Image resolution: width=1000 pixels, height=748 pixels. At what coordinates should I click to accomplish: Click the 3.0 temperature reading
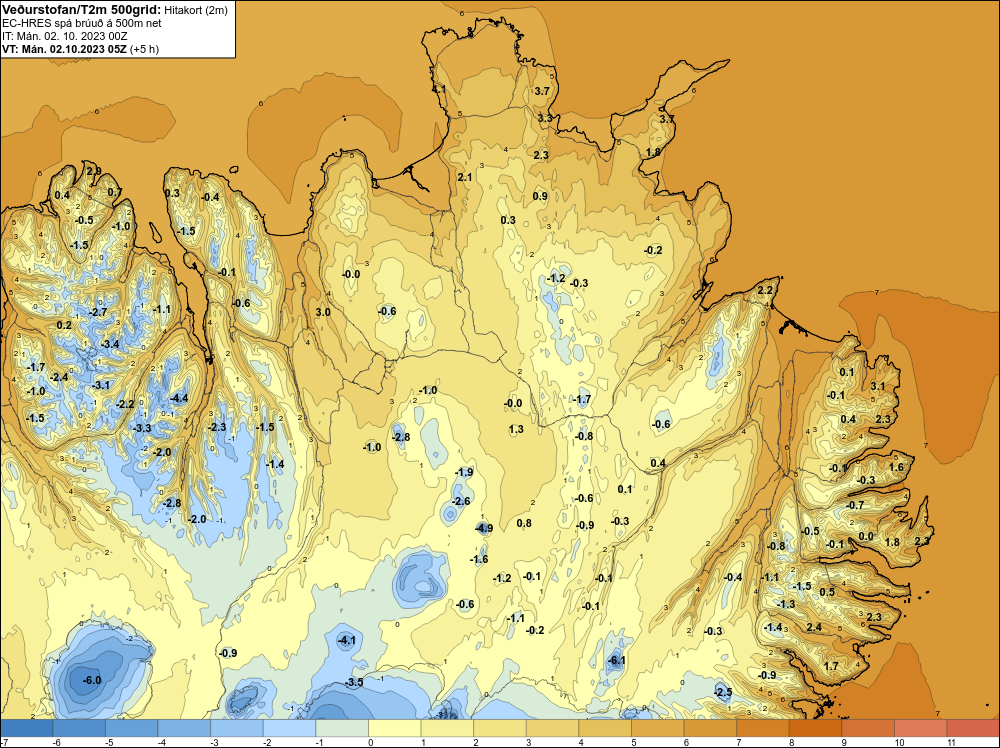(323, 312)
